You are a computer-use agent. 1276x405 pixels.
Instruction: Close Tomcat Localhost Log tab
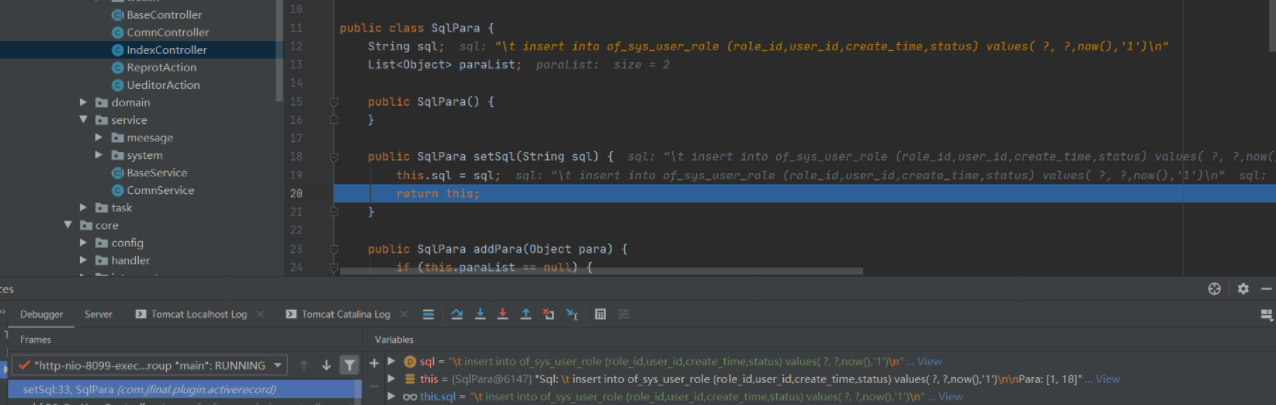pos(262,314)
